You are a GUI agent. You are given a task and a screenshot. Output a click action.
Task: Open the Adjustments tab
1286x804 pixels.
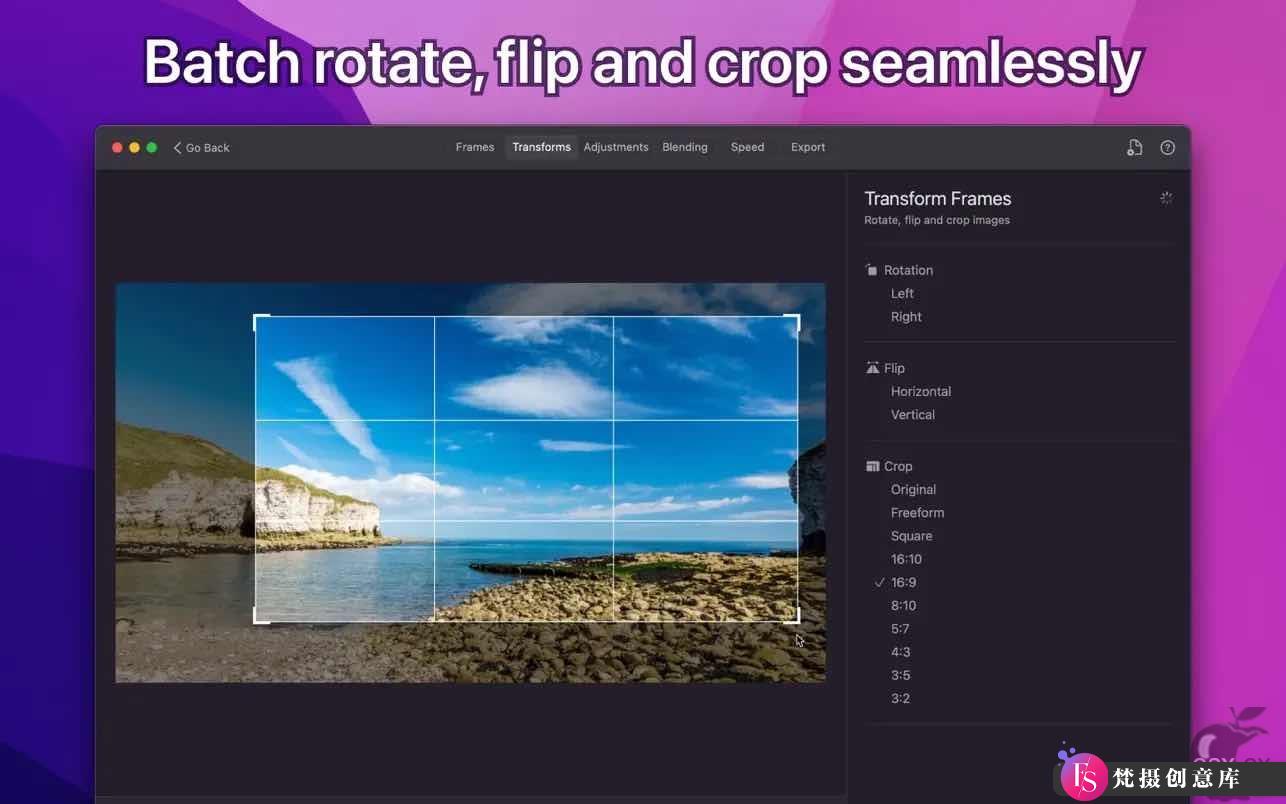[x=616, y=147]
